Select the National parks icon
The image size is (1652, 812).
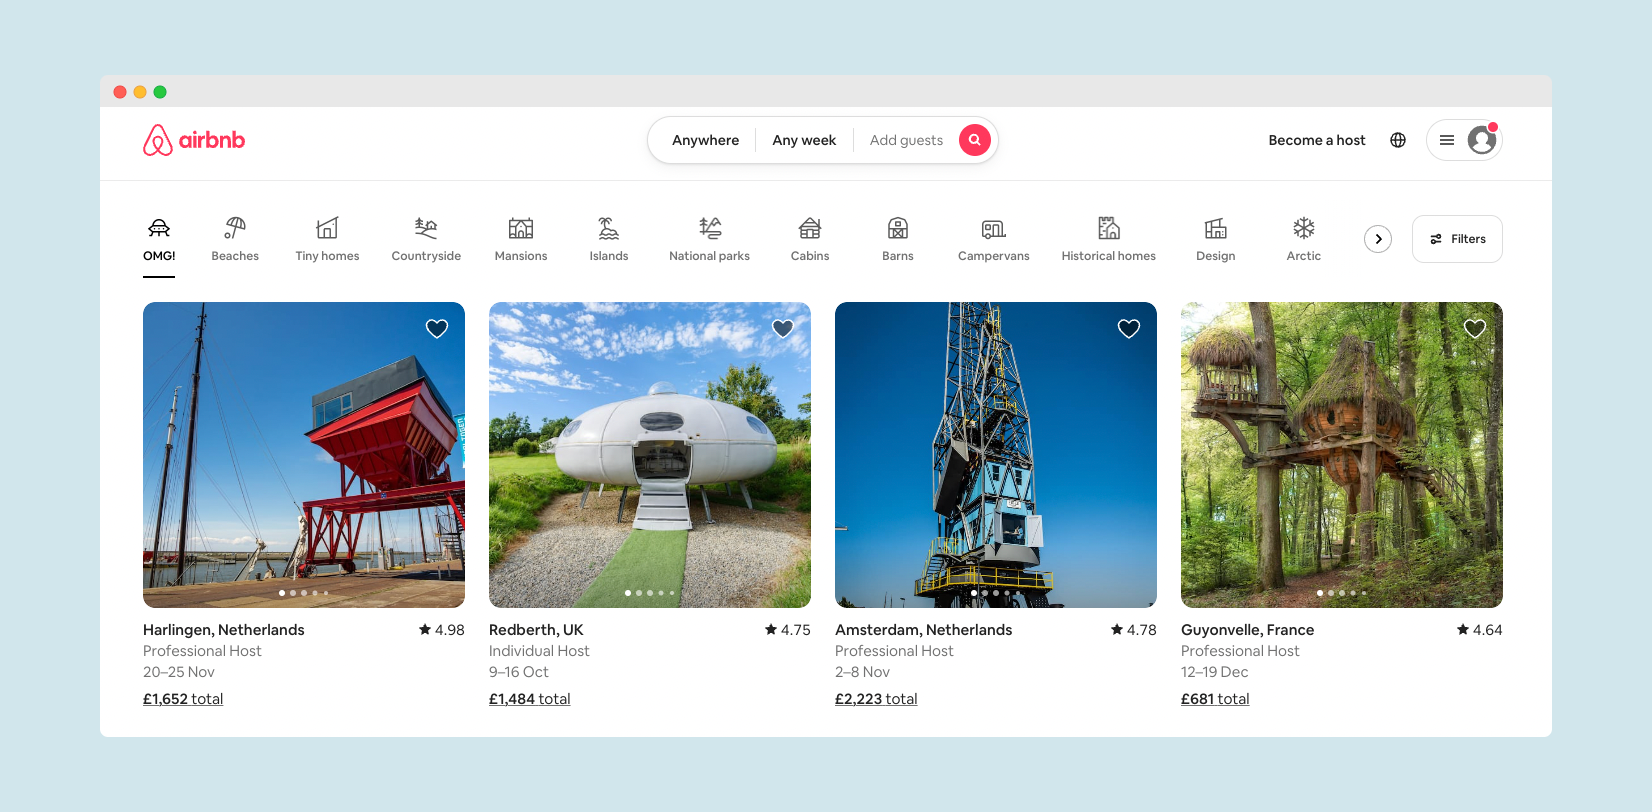710,228
